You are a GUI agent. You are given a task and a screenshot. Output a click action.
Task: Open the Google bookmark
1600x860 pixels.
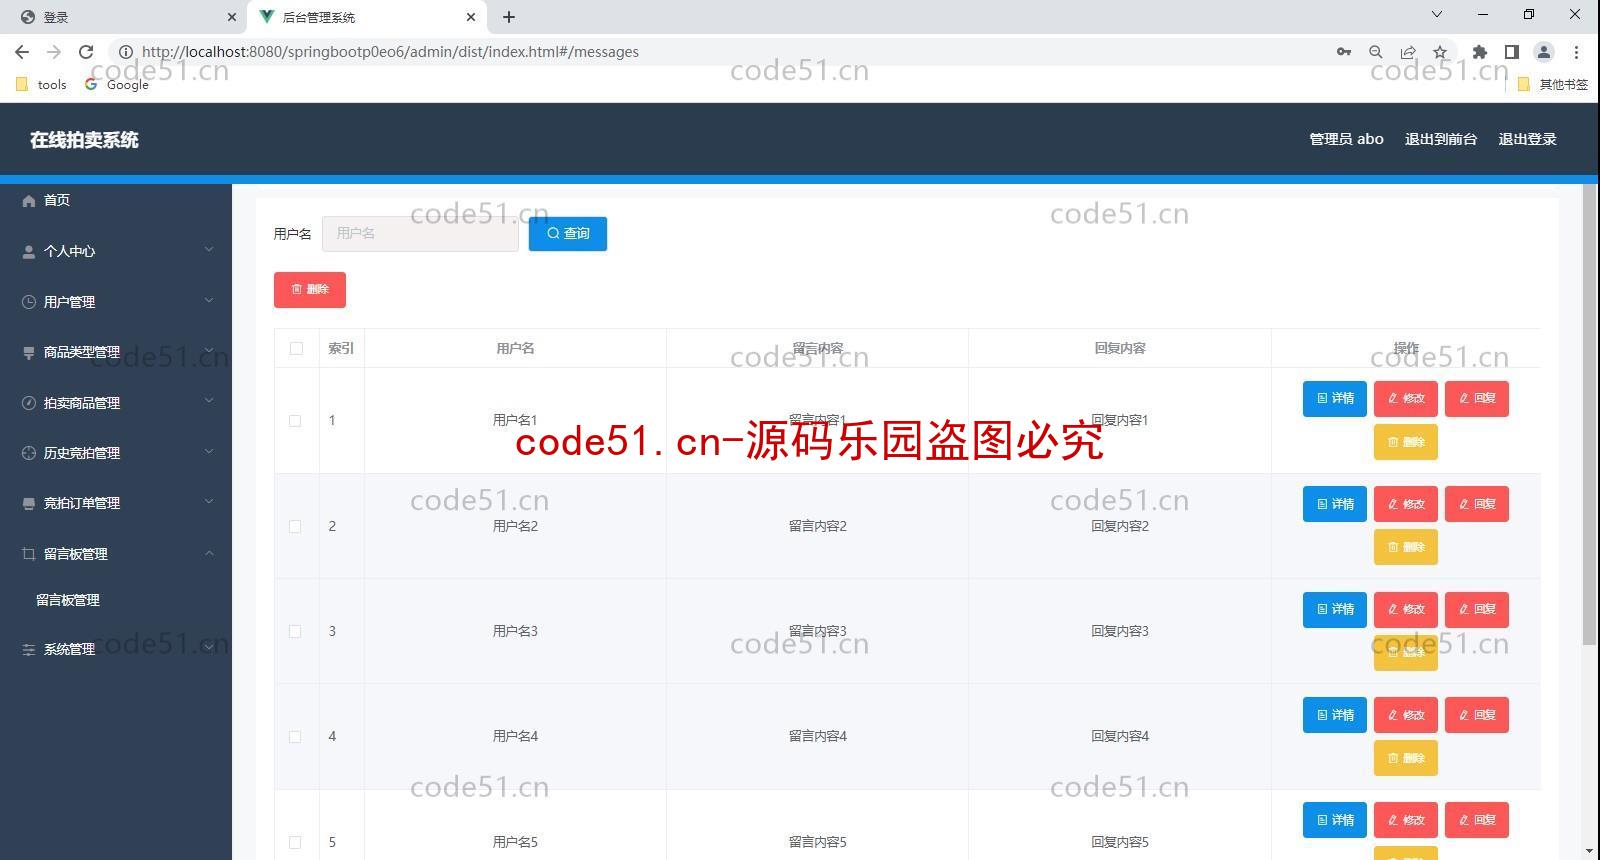click(117, 85)
